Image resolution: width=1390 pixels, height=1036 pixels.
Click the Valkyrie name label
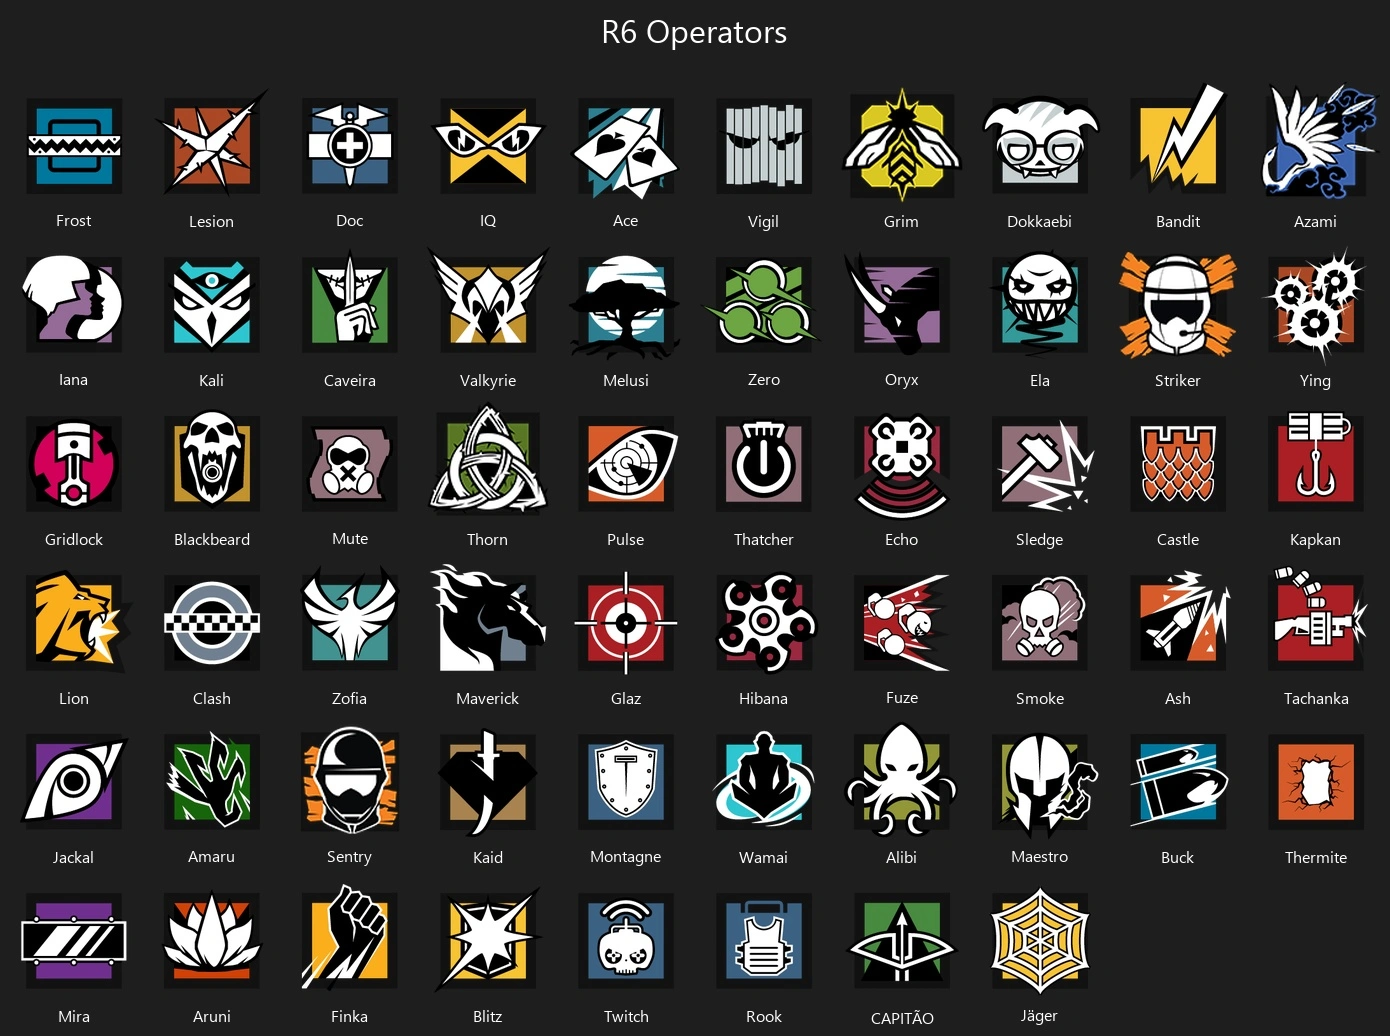pyautogui.click(x=488, y=380)
